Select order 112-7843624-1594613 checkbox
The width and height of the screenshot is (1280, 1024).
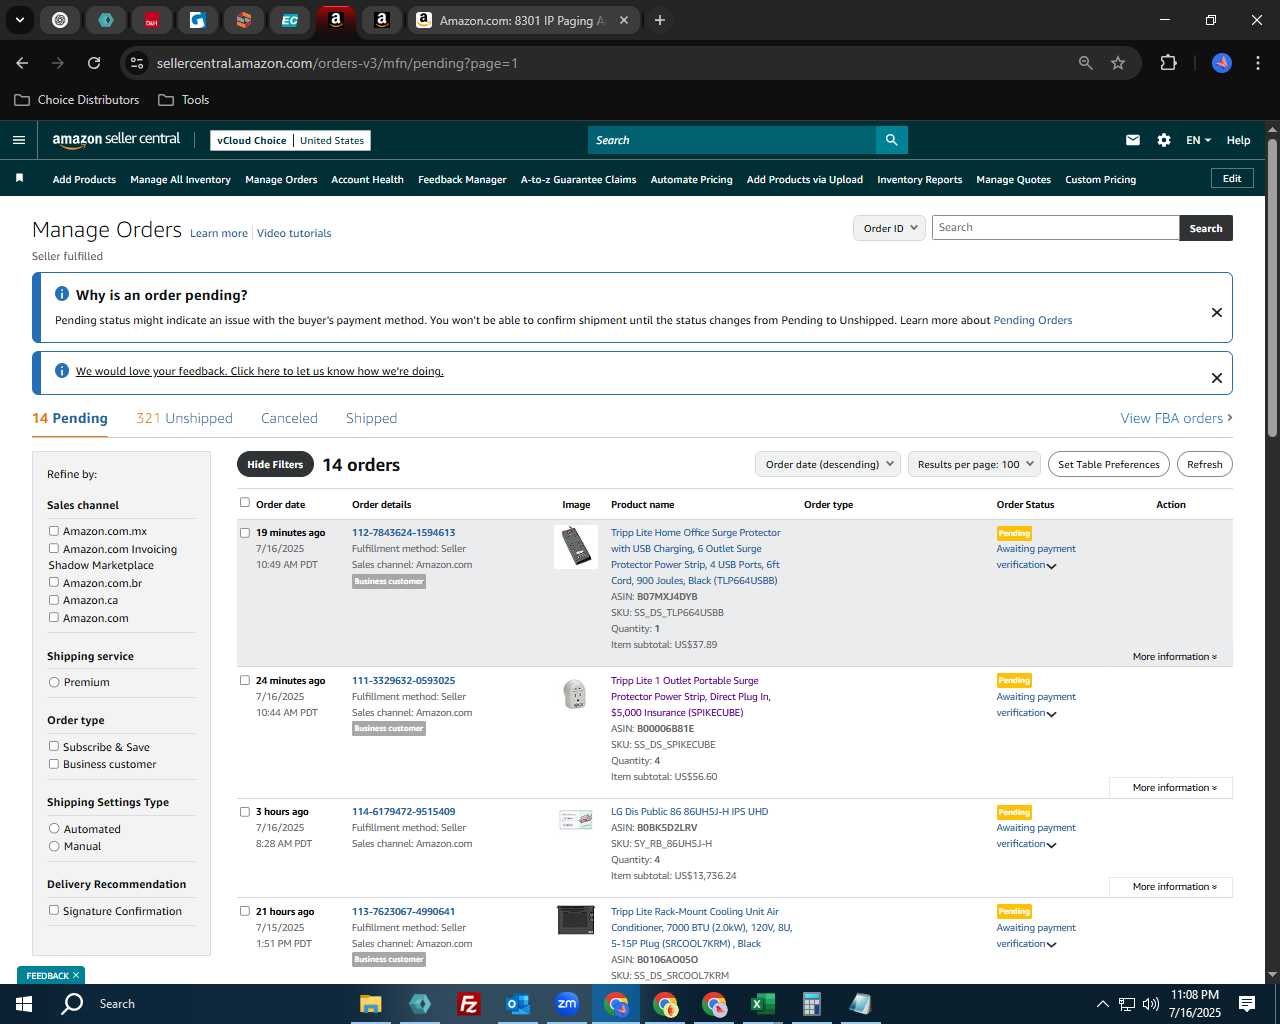coord(245,533)
